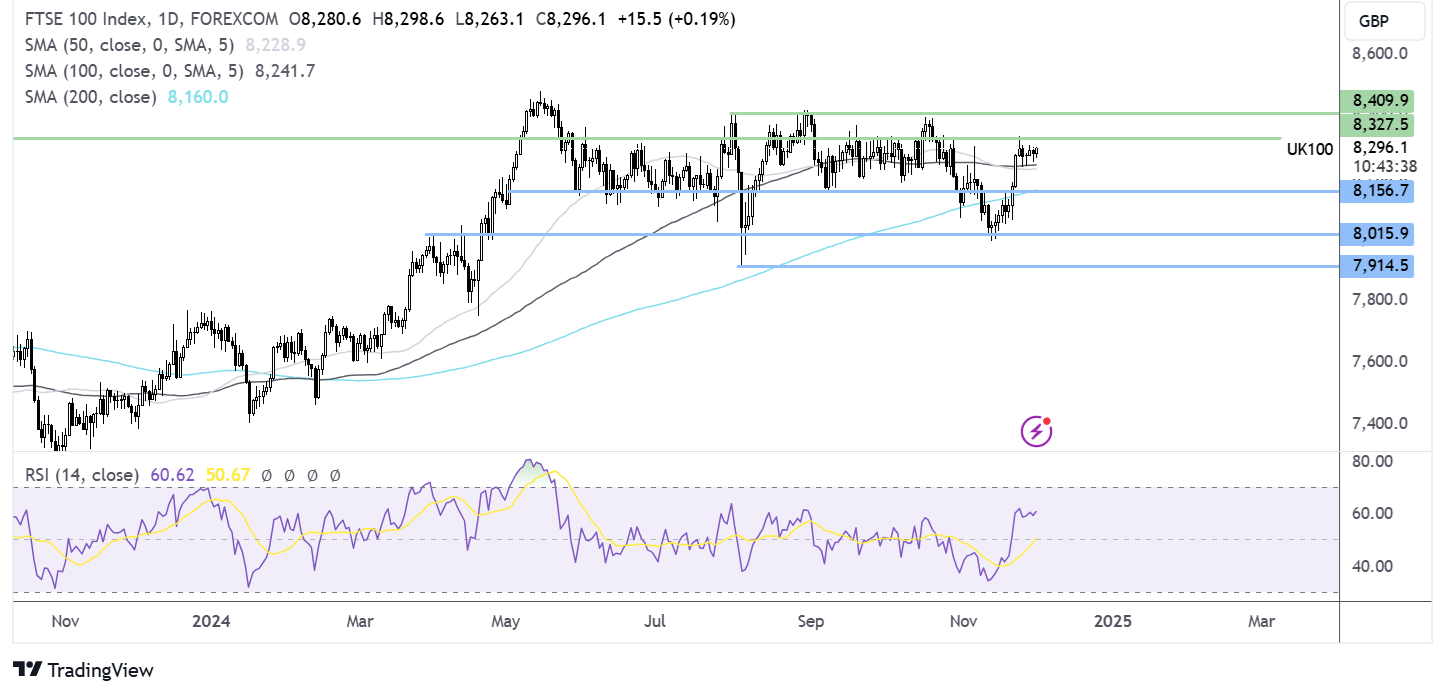Click the Jul date axis label

[655, 621]
